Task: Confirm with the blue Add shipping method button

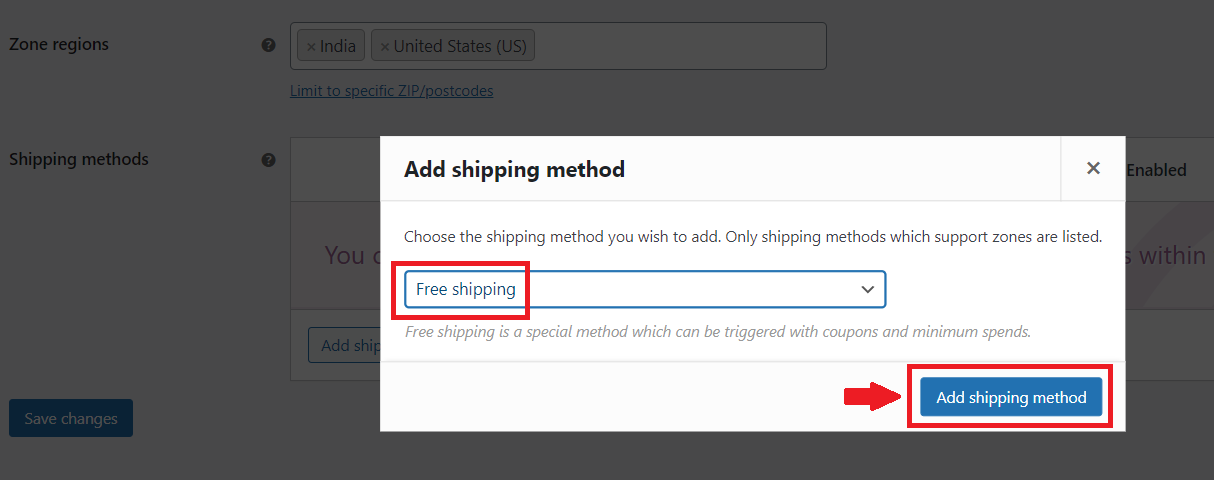Action: 1011,397
